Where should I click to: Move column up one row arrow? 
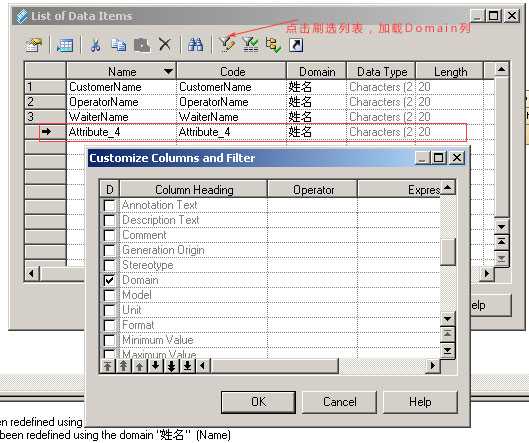pyautogui.click(x=139, y=366)
